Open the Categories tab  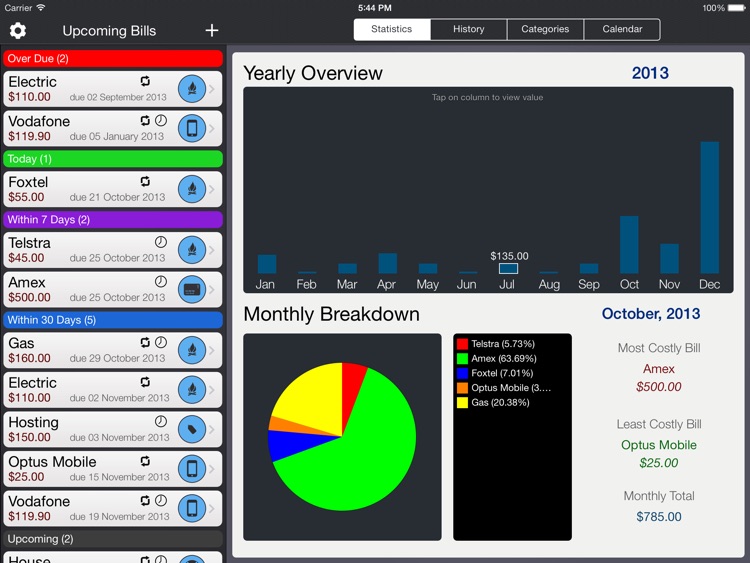pos(545,29)
